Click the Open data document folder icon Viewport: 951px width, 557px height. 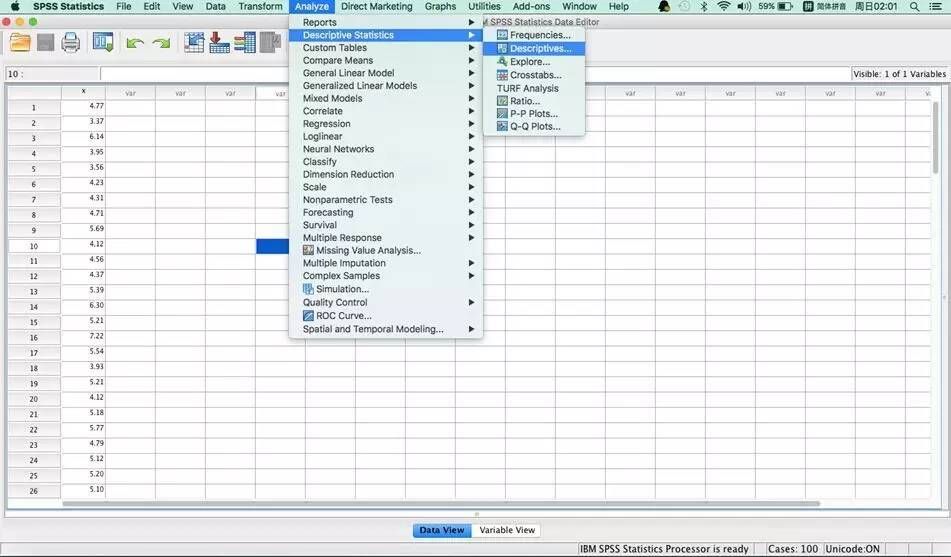pos(20,43)
